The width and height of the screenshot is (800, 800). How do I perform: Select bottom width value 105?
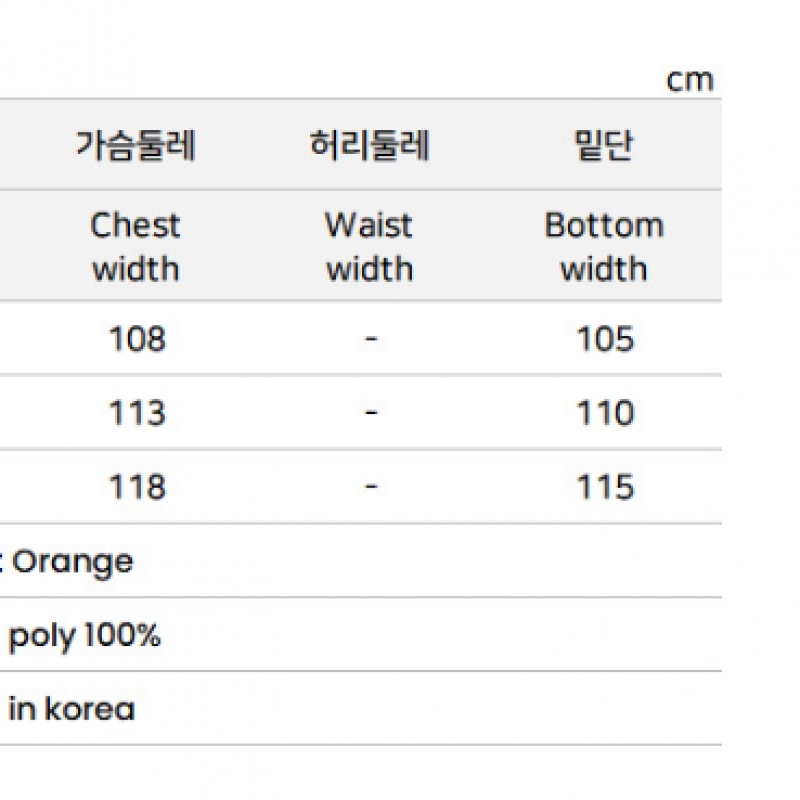[605, 339]
